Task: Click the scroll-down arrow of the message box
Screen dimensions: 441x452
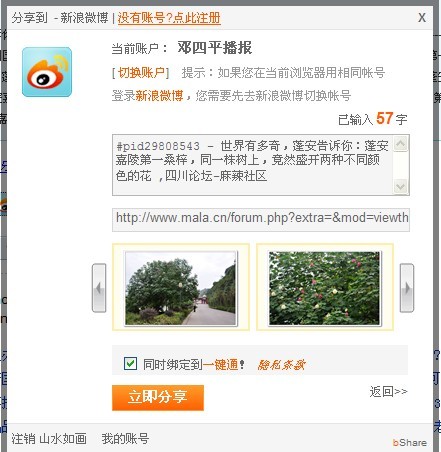Action: pyautogui.click(x=400, y=186)
